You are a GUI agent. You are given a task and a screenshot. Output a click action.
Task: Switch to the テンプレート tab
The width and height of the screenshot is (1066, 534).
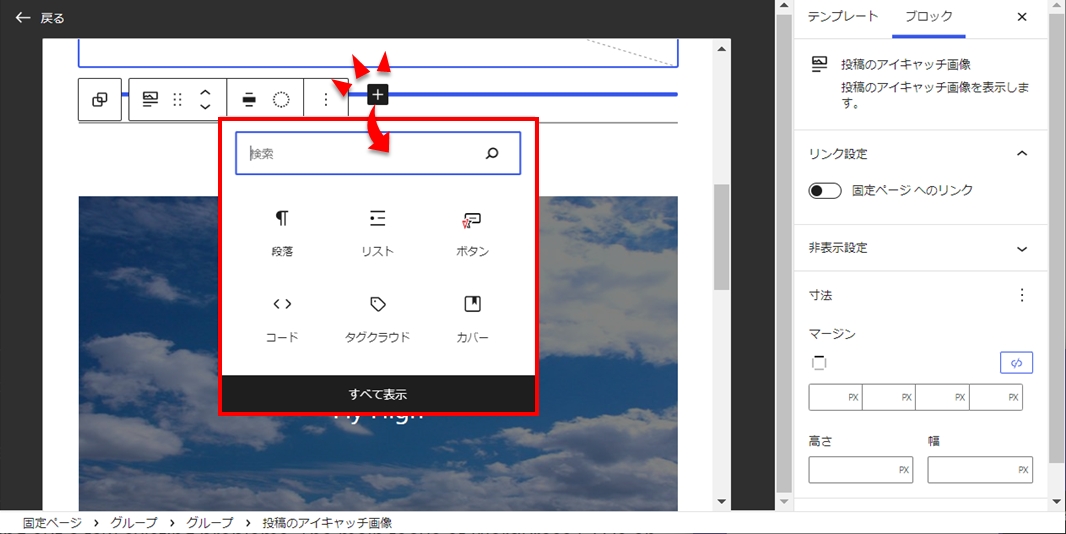click(842, 17)
